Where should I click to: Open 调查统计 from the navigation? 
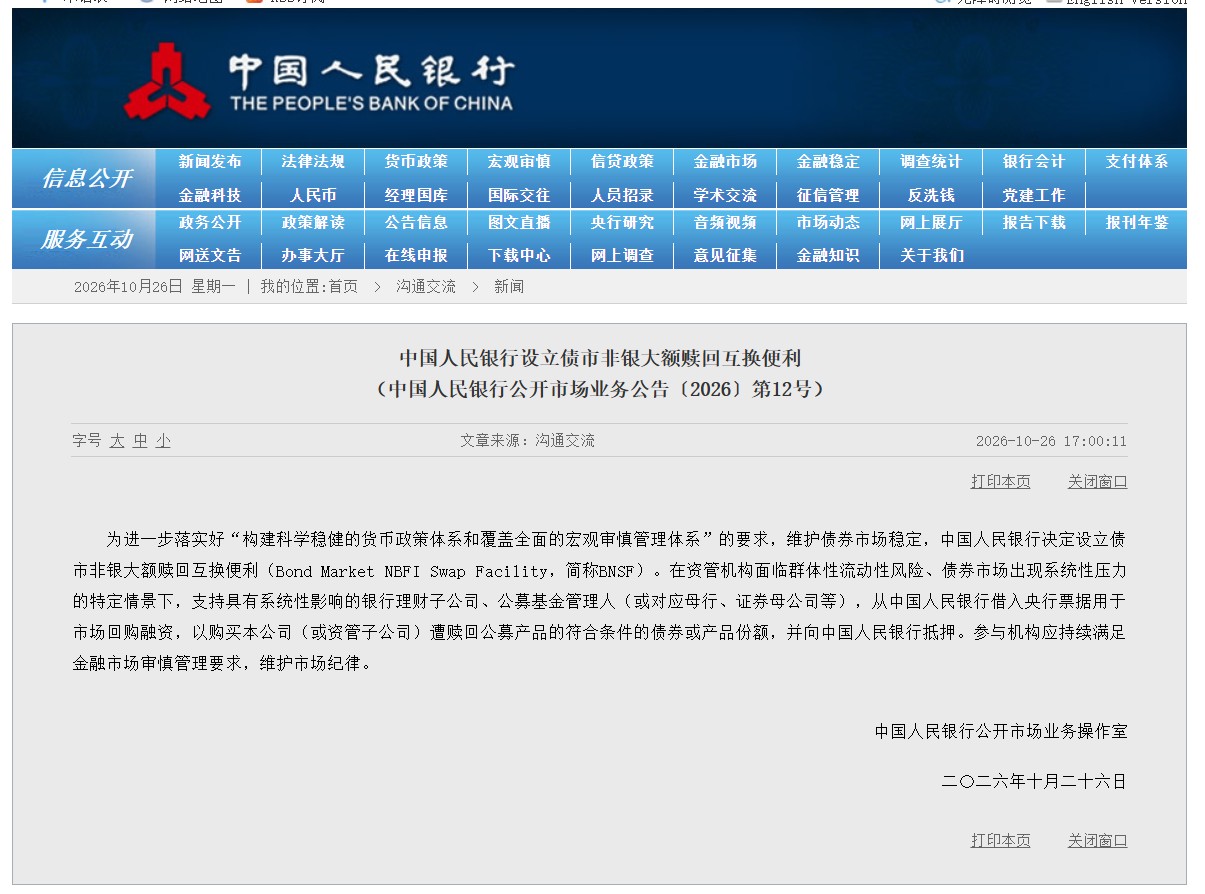click(931, 162)
